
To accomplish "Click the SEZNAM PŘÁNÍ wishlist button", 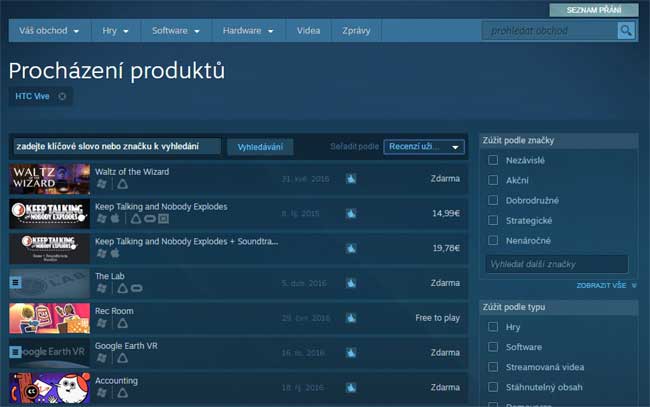I will tap(594, 10).
